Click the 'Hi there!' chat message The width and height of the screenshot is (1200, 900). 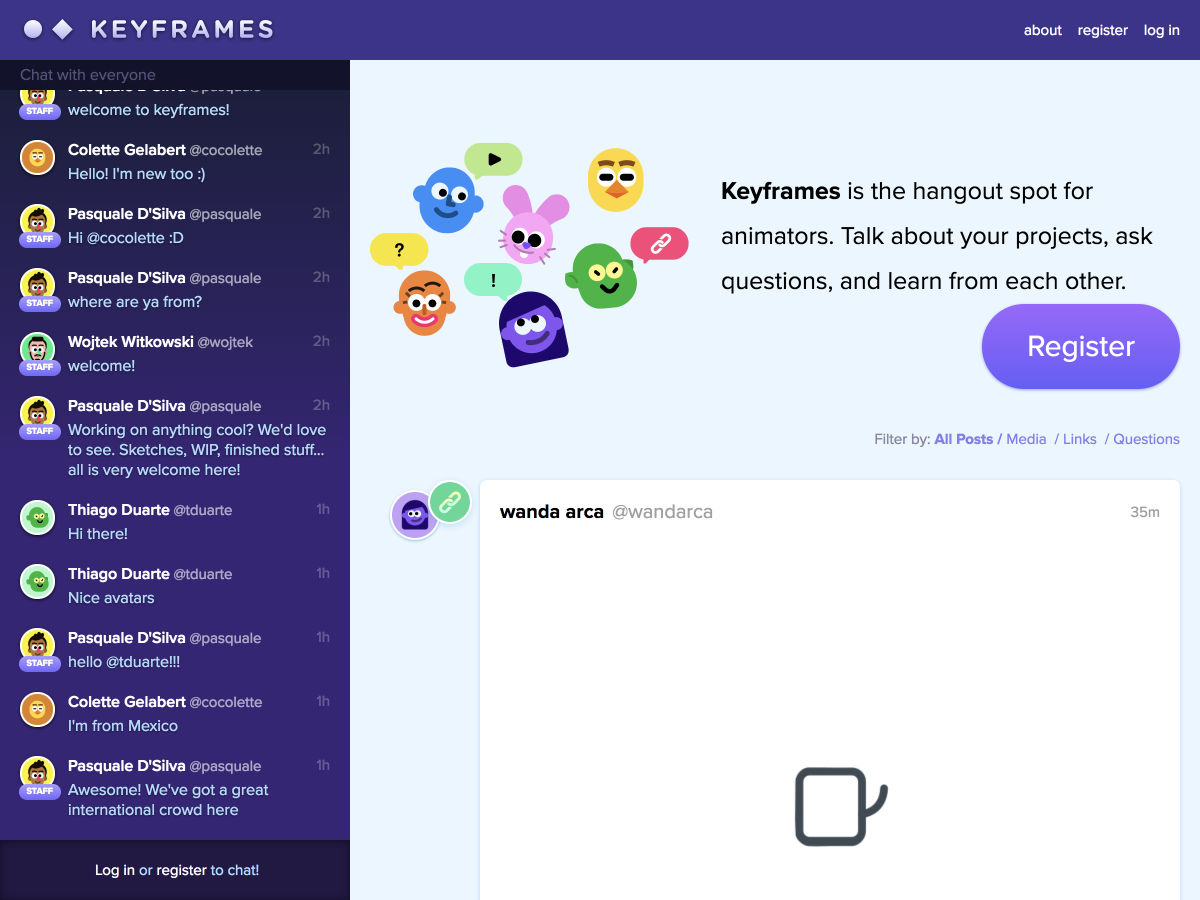point(98,534)
